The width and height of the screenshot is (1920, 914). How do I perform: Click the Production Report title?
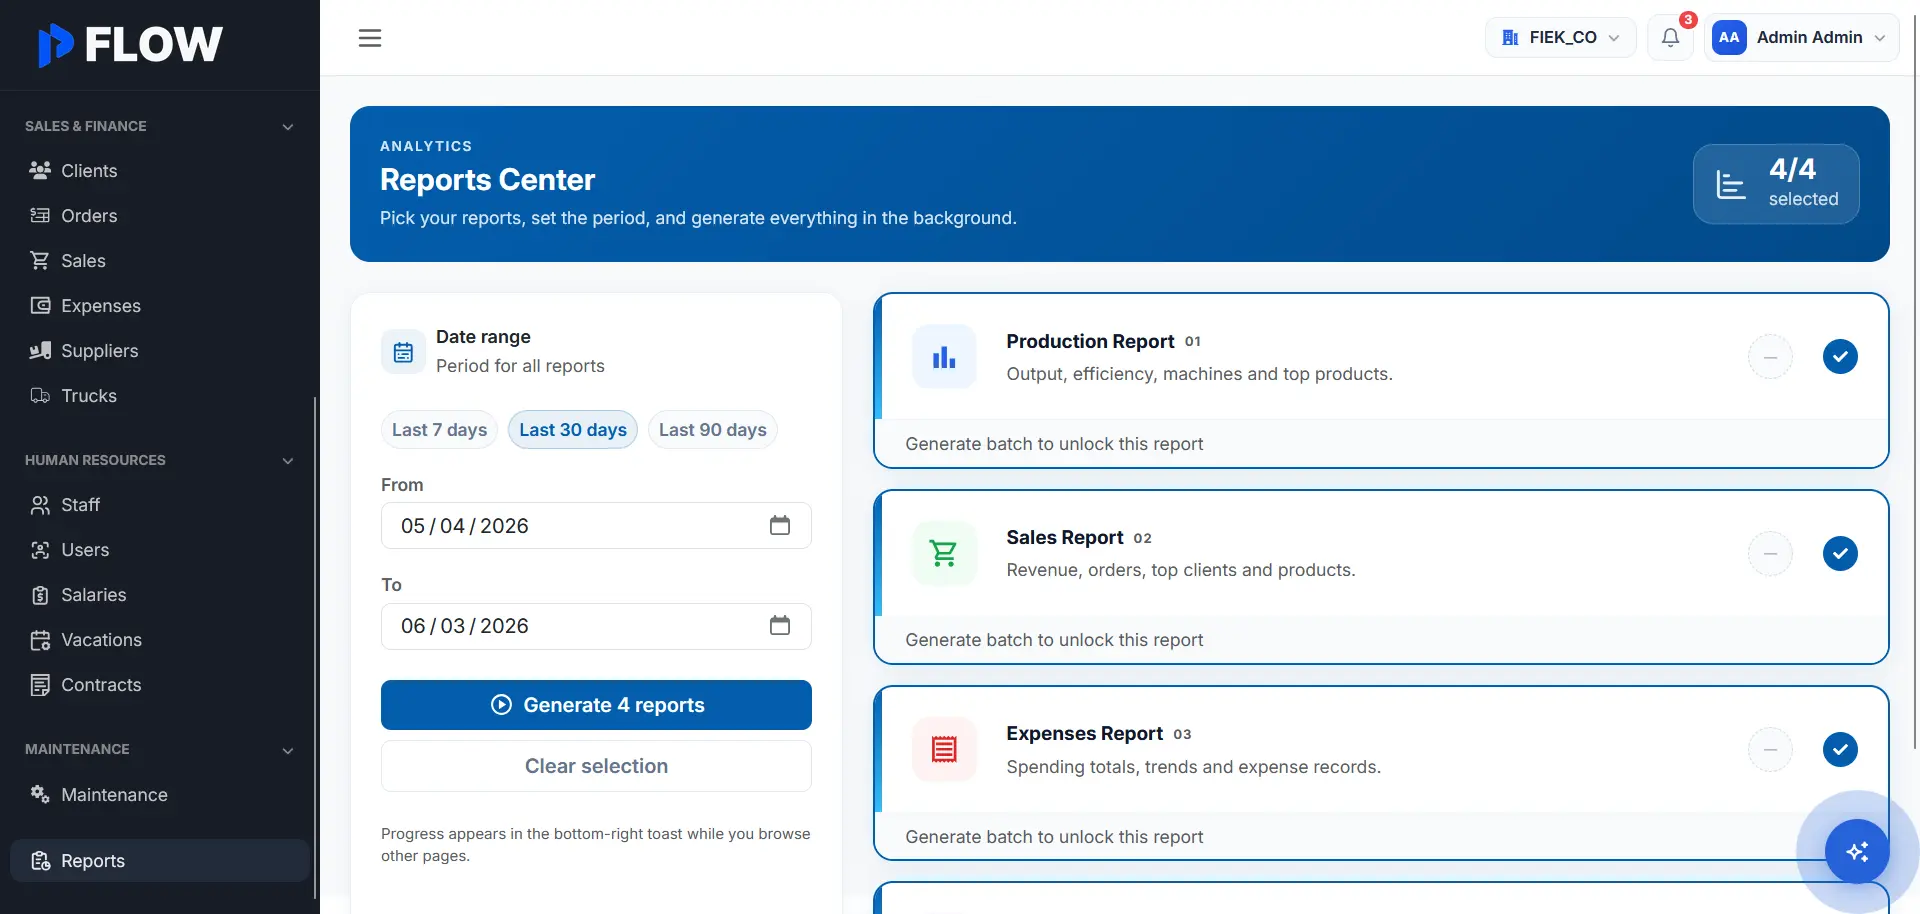tap(1090, 341)
